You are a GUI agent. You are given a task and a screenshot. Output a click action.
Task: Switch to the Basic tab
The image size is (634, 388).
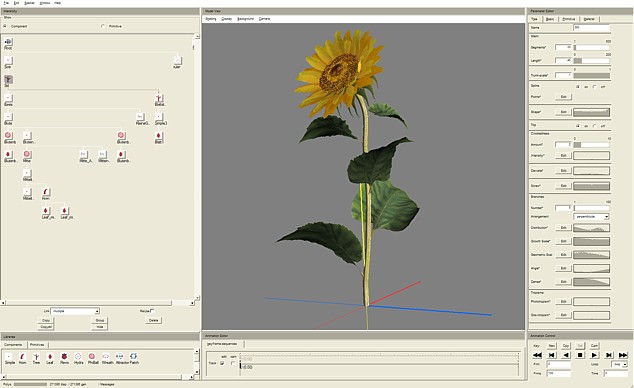pyautogui.click(x=550, y=19)
